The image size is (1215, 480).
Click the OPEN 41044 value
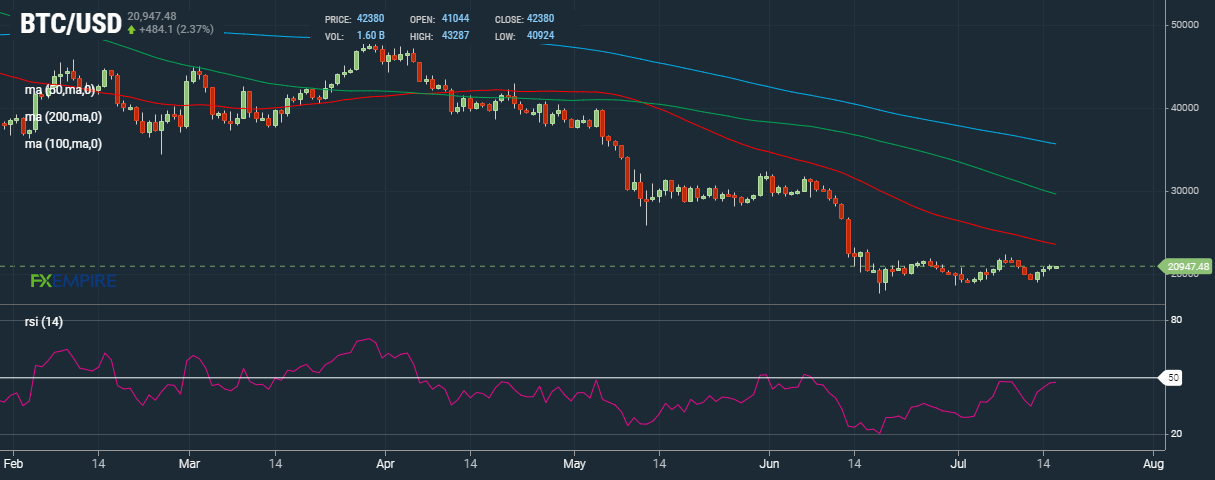[x=456, y=19]
